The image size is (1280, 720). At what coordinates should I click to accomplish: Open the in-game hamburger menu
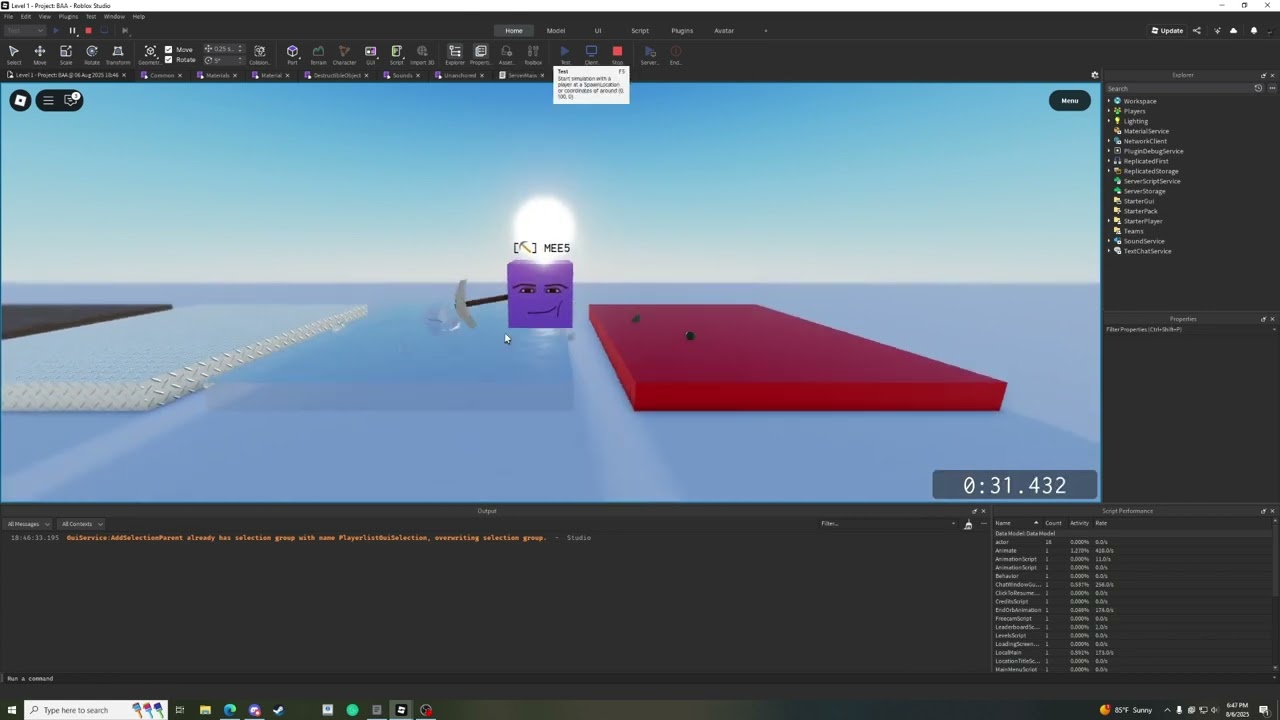point(48,100)
